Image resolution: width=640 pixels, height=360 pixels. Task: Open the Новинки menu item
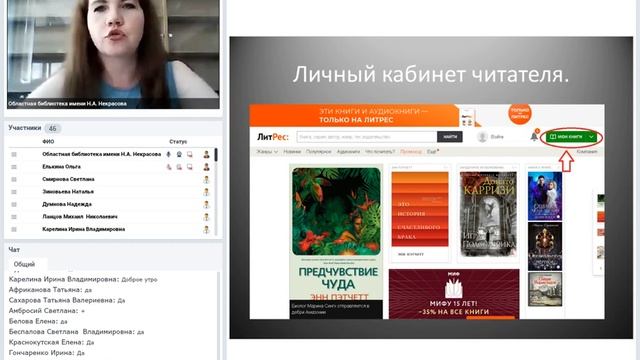pyautogui.click(x=292, y=151)
